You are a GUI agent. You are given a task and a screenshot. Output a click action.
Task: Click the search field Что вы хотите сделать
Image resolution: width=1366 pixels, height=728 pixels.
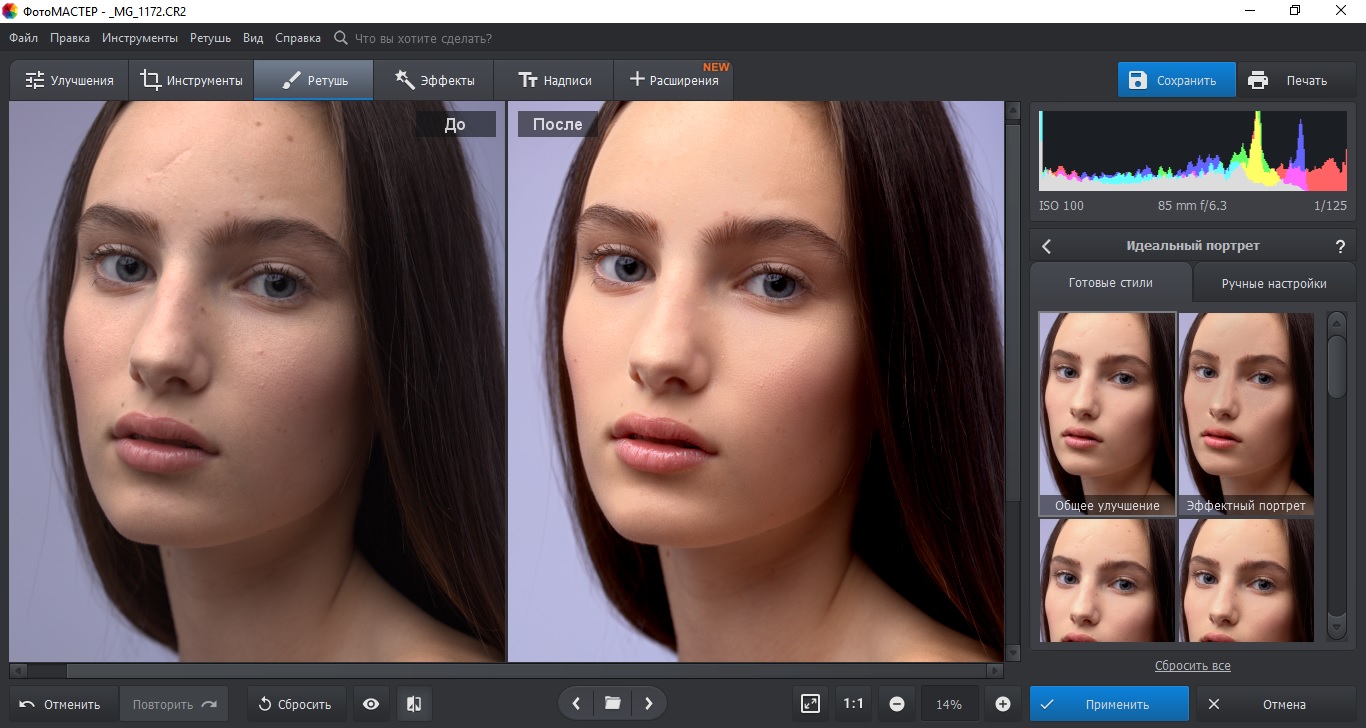[x=423, y=38]
